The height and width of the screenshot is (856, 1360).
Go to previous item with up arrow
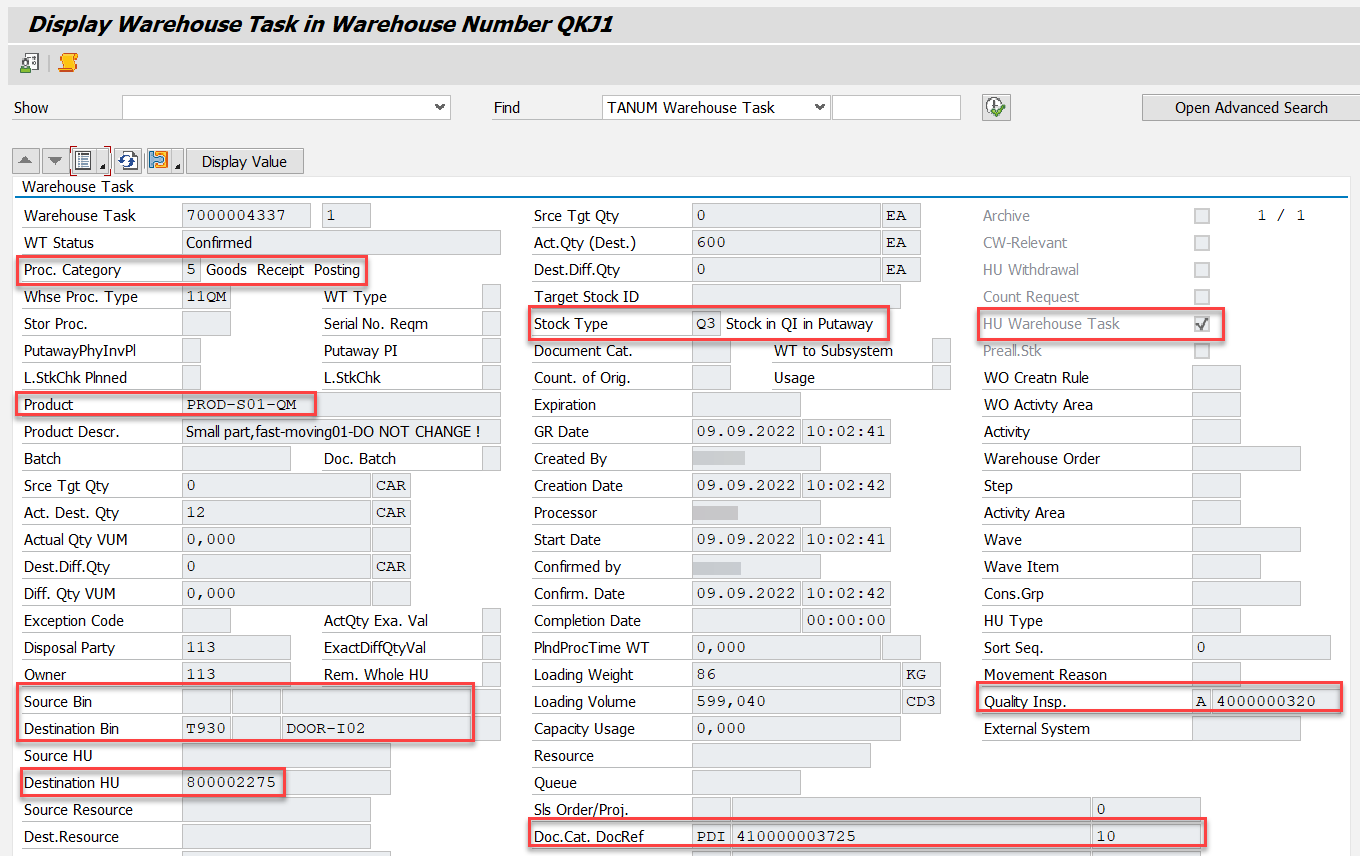click(x=26, y=161)
